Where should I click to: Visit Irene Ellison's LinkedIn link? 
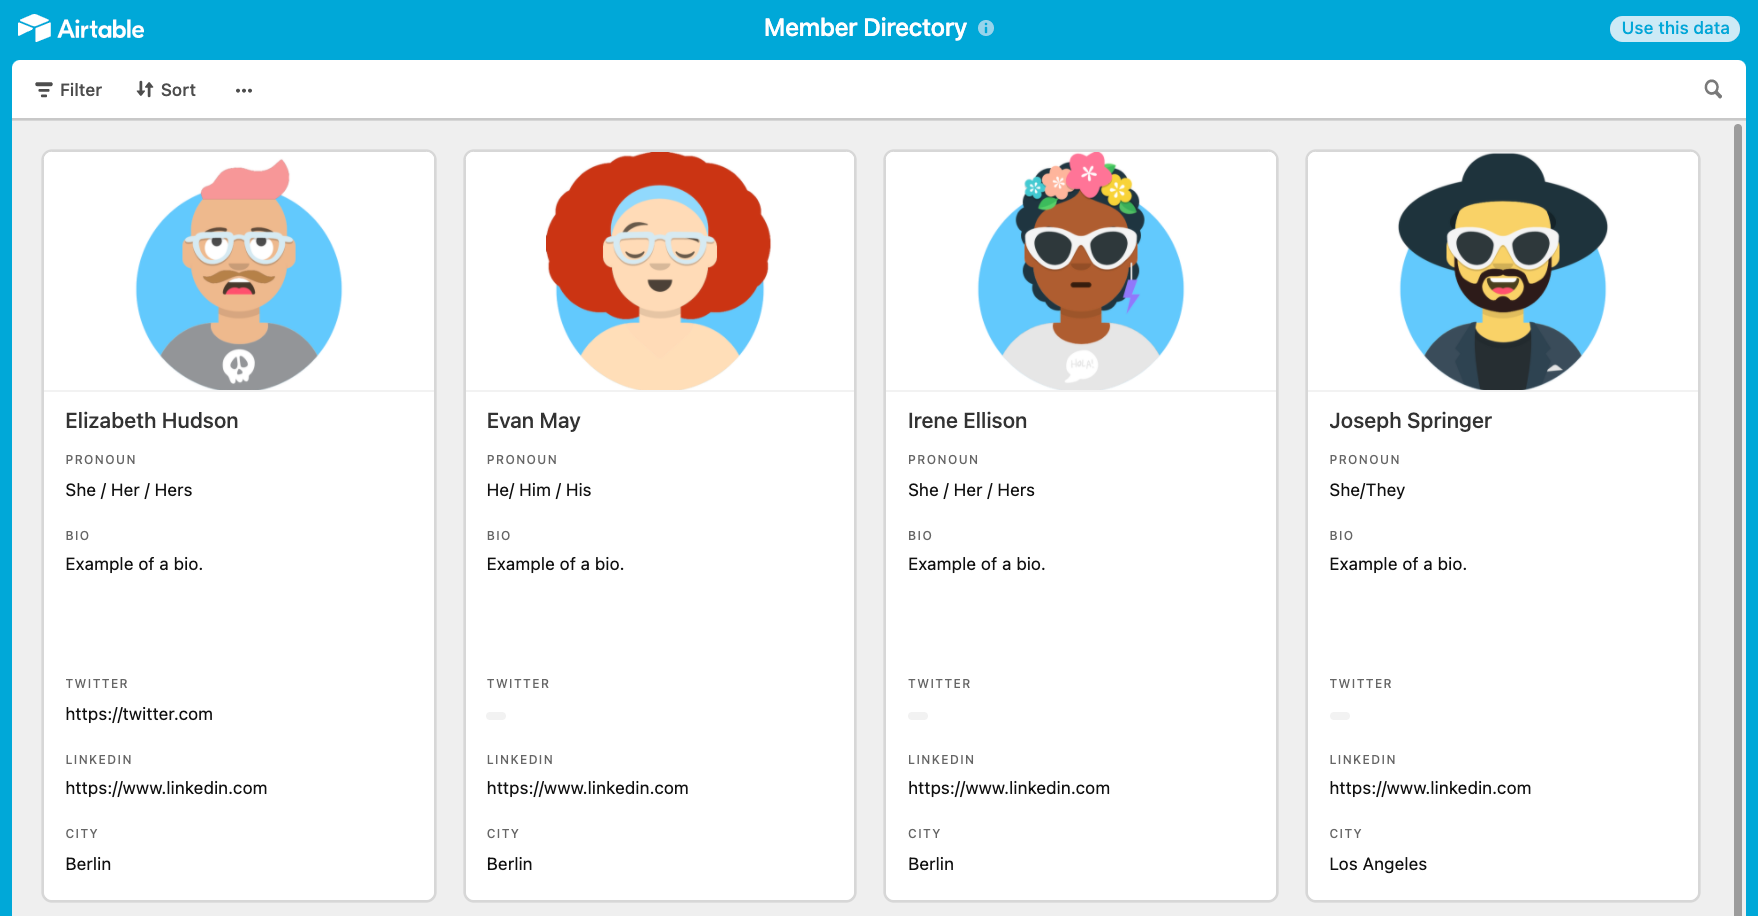click(1008, 788)
